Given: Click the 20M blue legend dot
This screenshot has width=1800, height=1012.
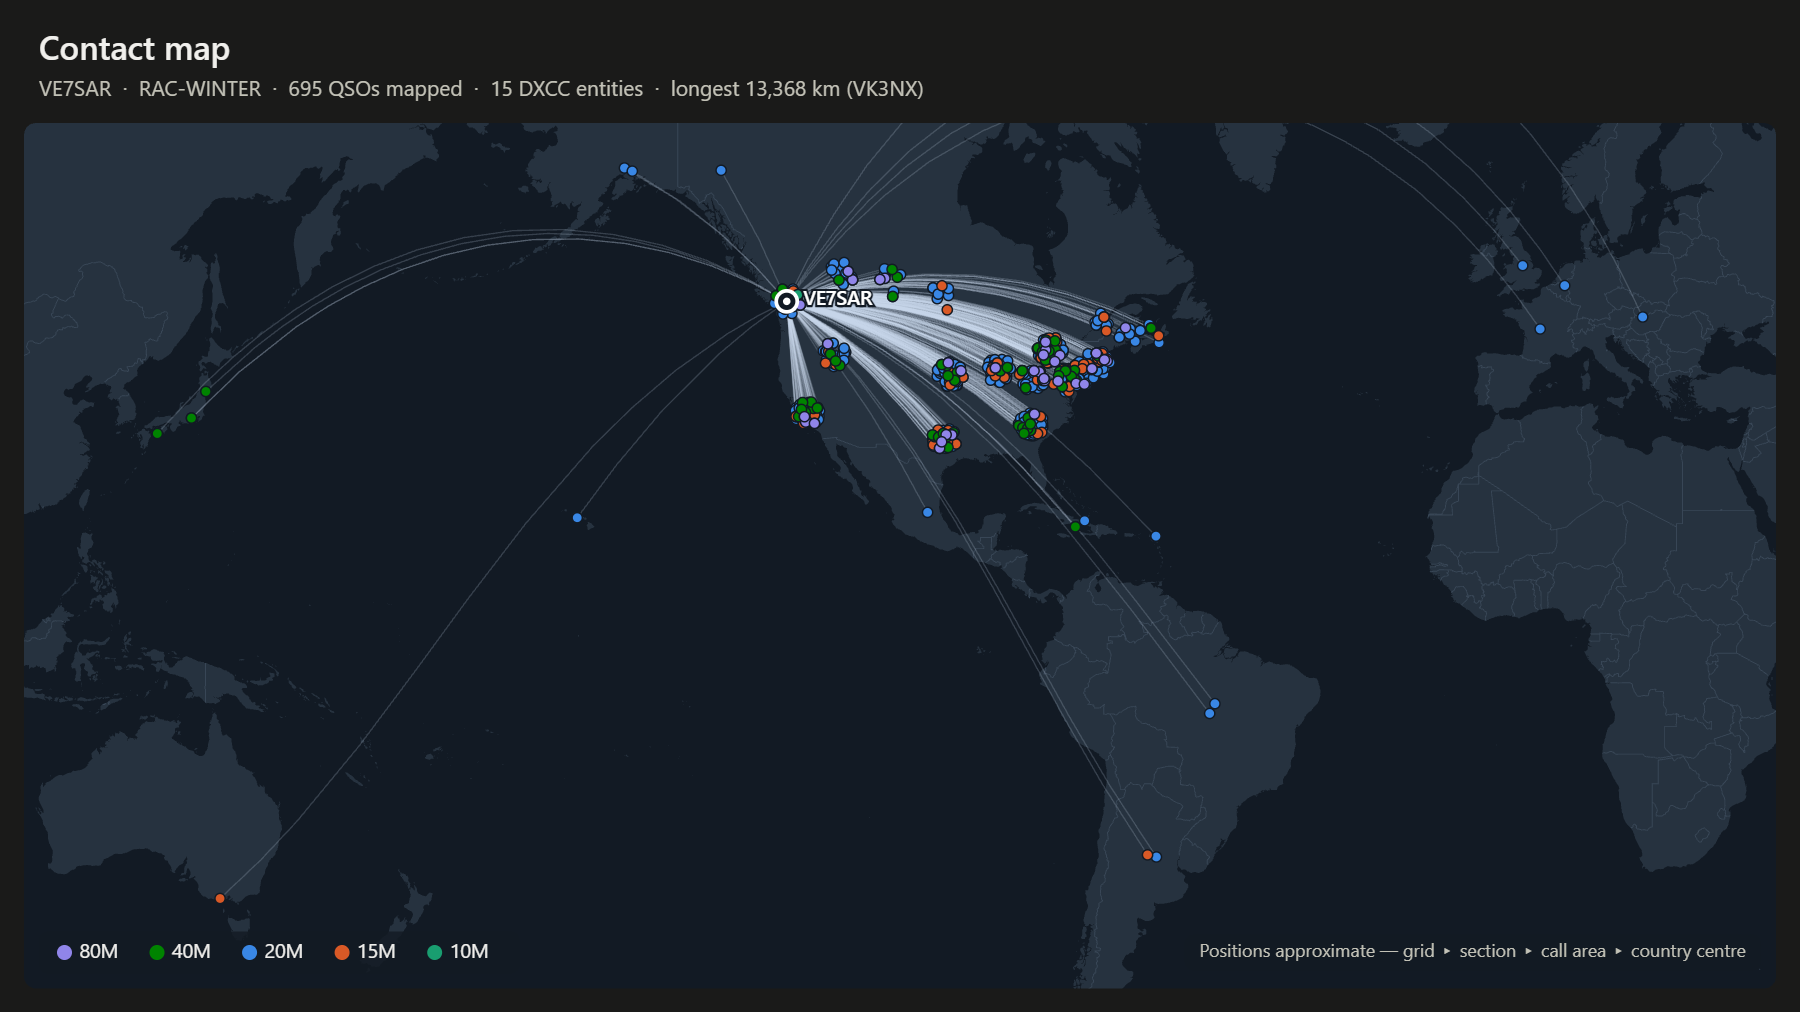Looking at the screenshot, I should pyautogui.click(x=249, y=953).
